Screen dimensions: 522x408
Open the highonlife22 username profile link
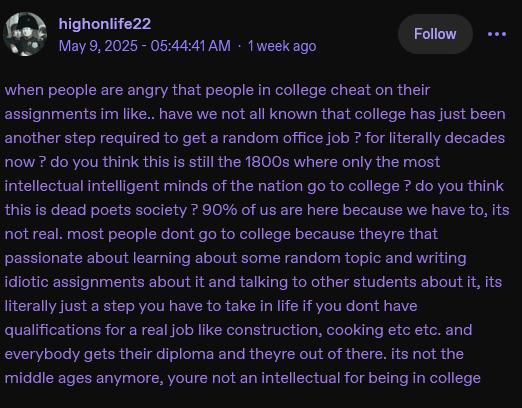click(105, 24)
